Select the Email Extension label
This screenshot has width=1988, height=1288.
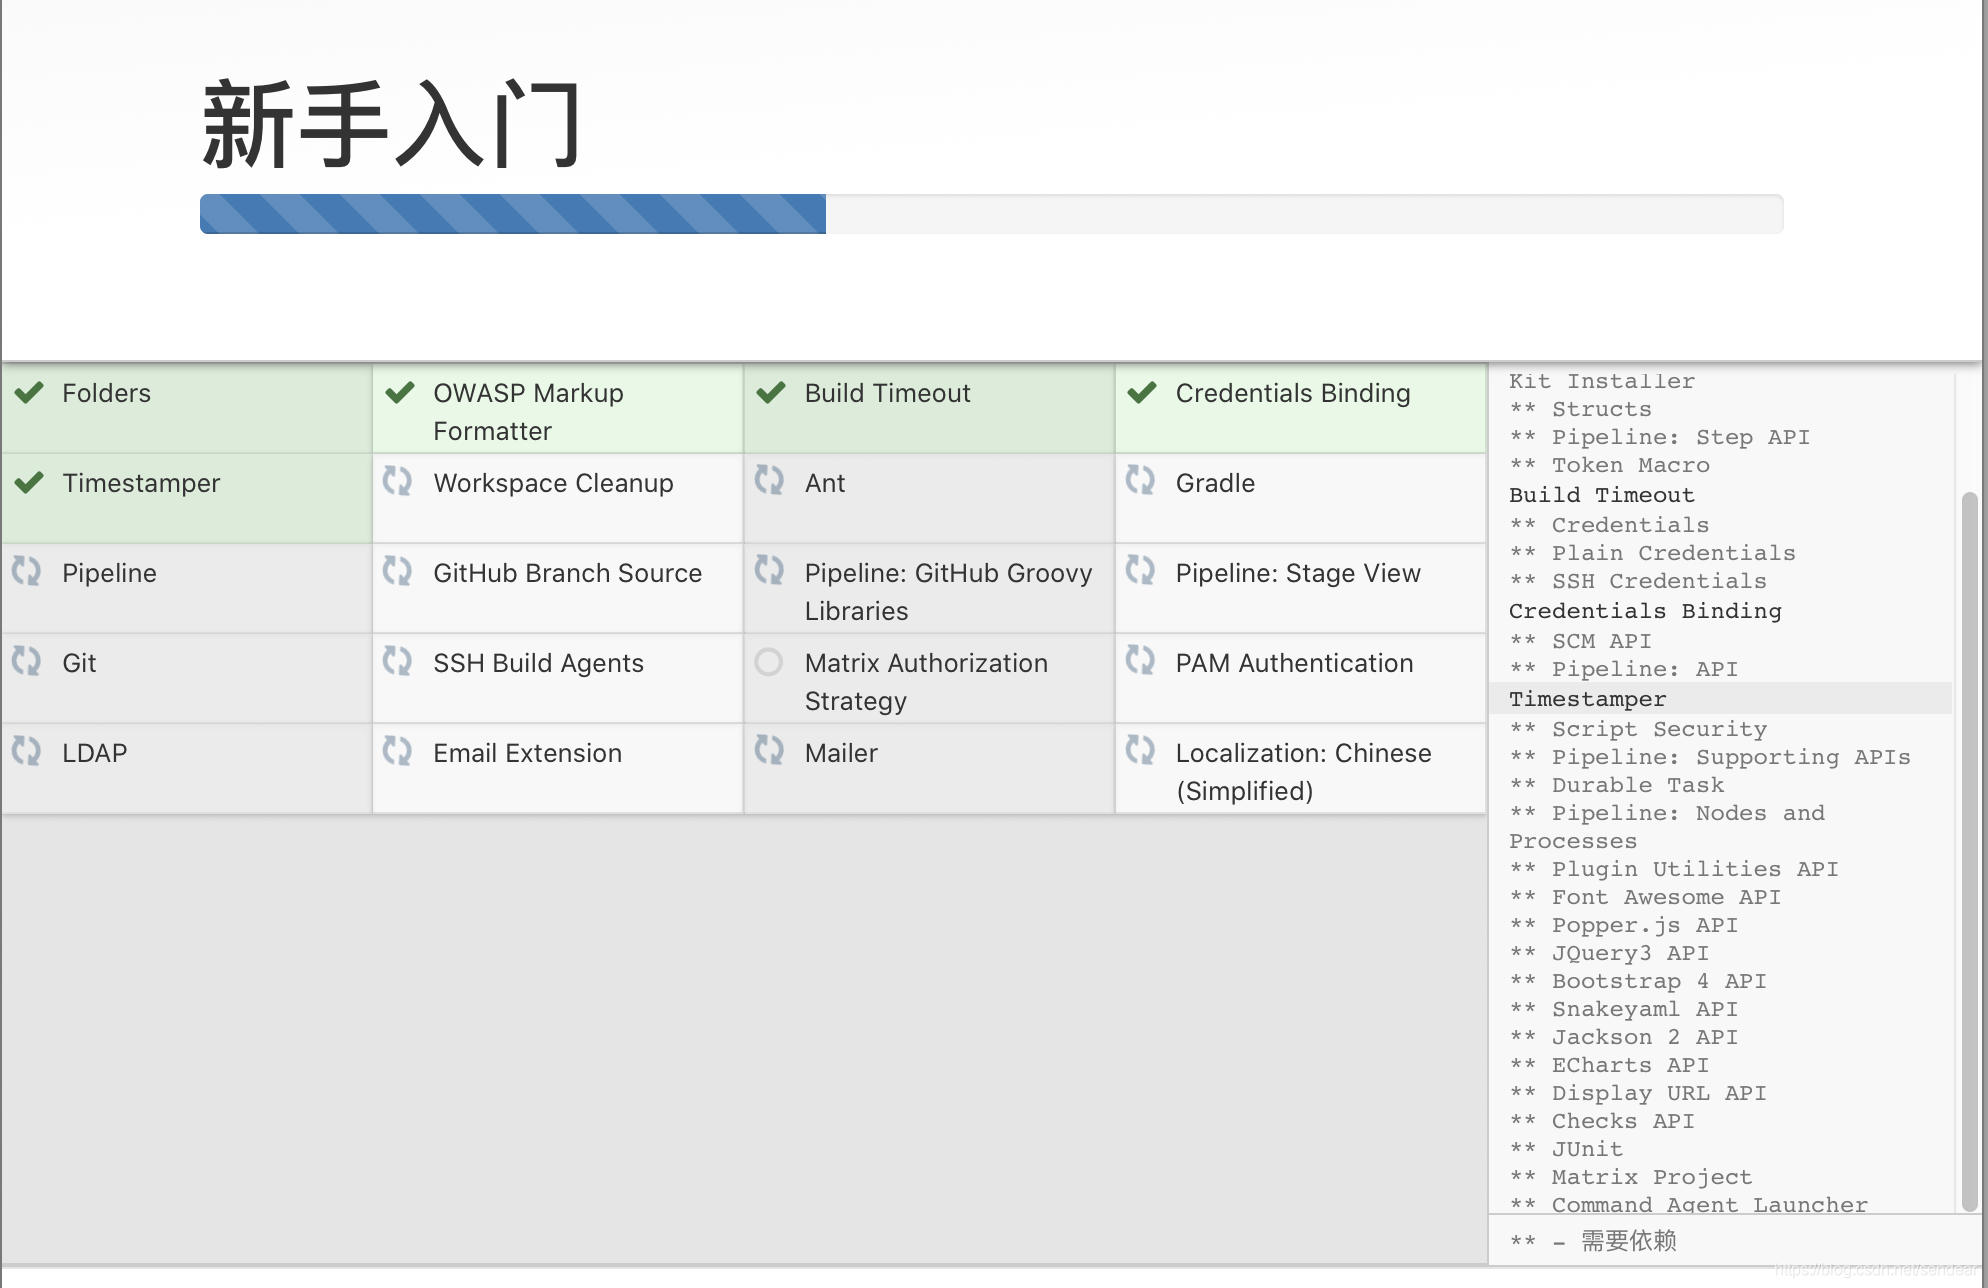click(x=527, y=753)
